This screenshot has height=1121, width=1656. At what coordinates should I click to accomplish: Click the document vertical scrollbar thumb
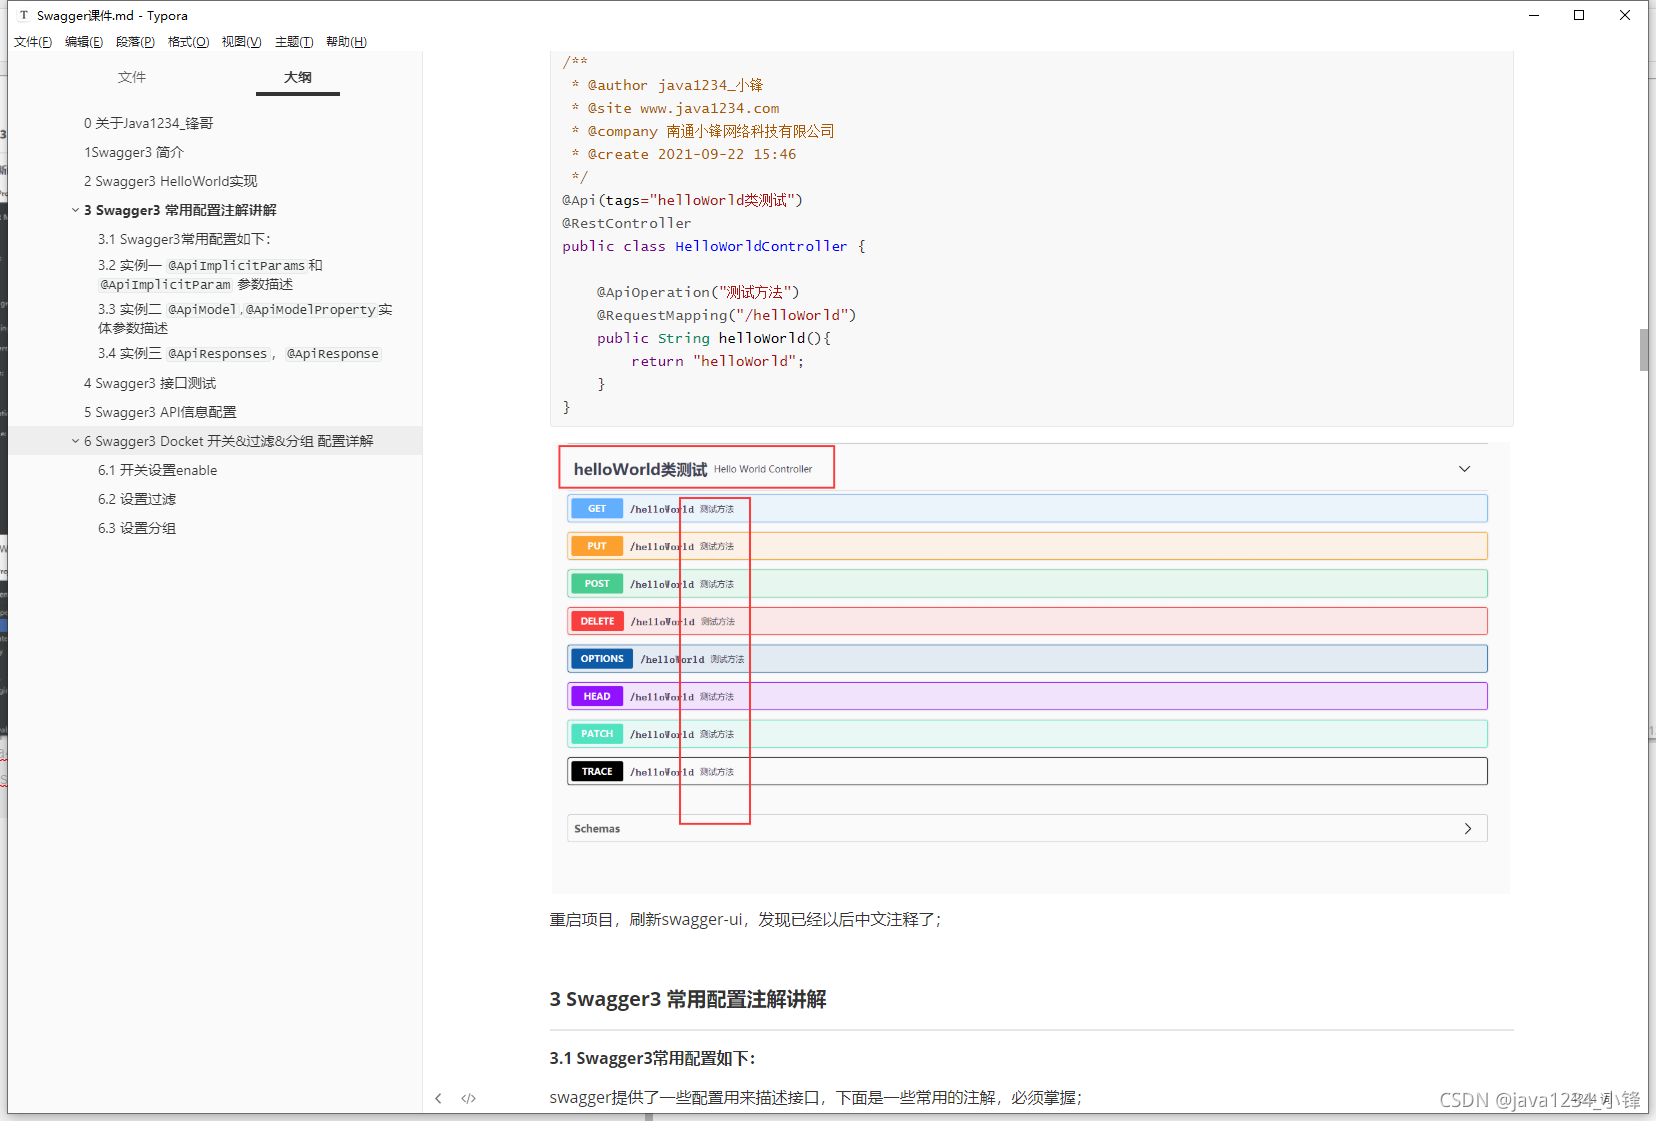pyautogui.click(x=1644, y=350)
